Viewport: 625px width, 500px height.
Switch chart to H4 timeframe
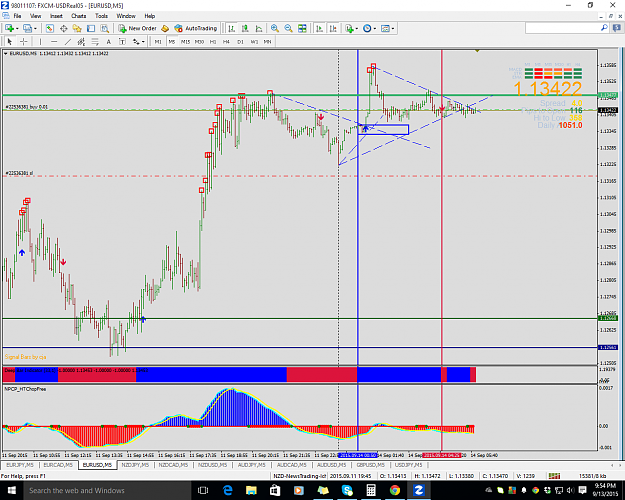click(226, 41)
